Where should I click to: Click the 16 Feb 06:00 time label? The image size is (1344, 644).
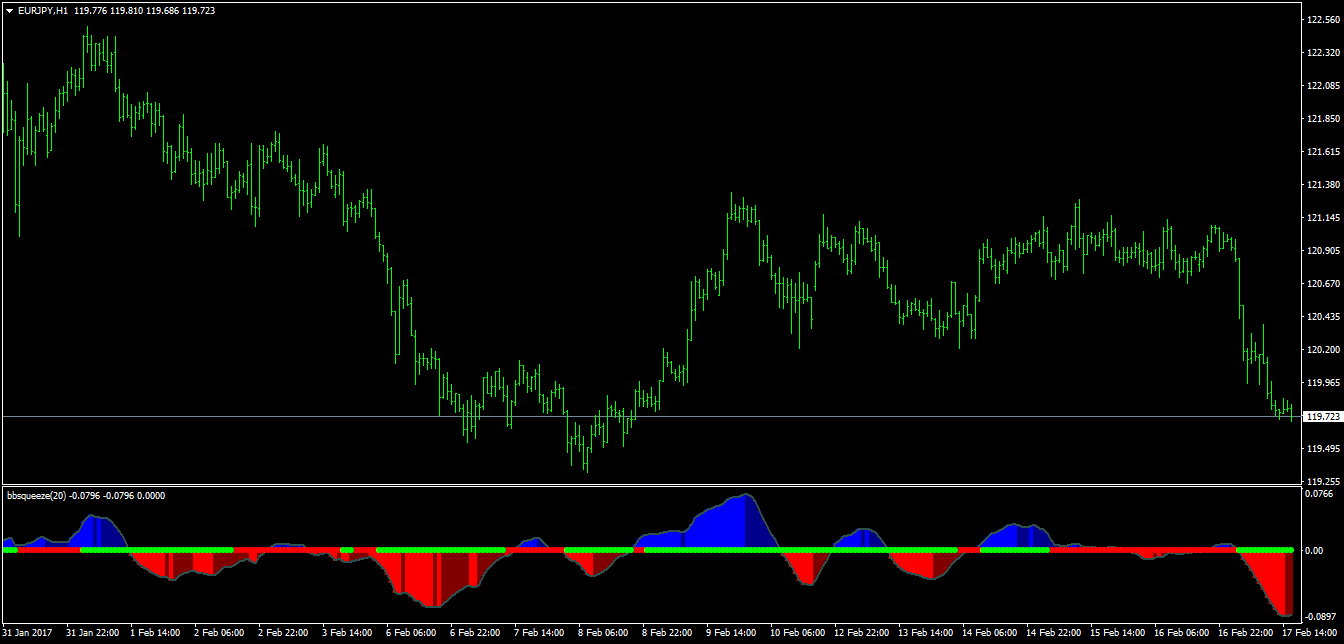[x=1182, y=634]
